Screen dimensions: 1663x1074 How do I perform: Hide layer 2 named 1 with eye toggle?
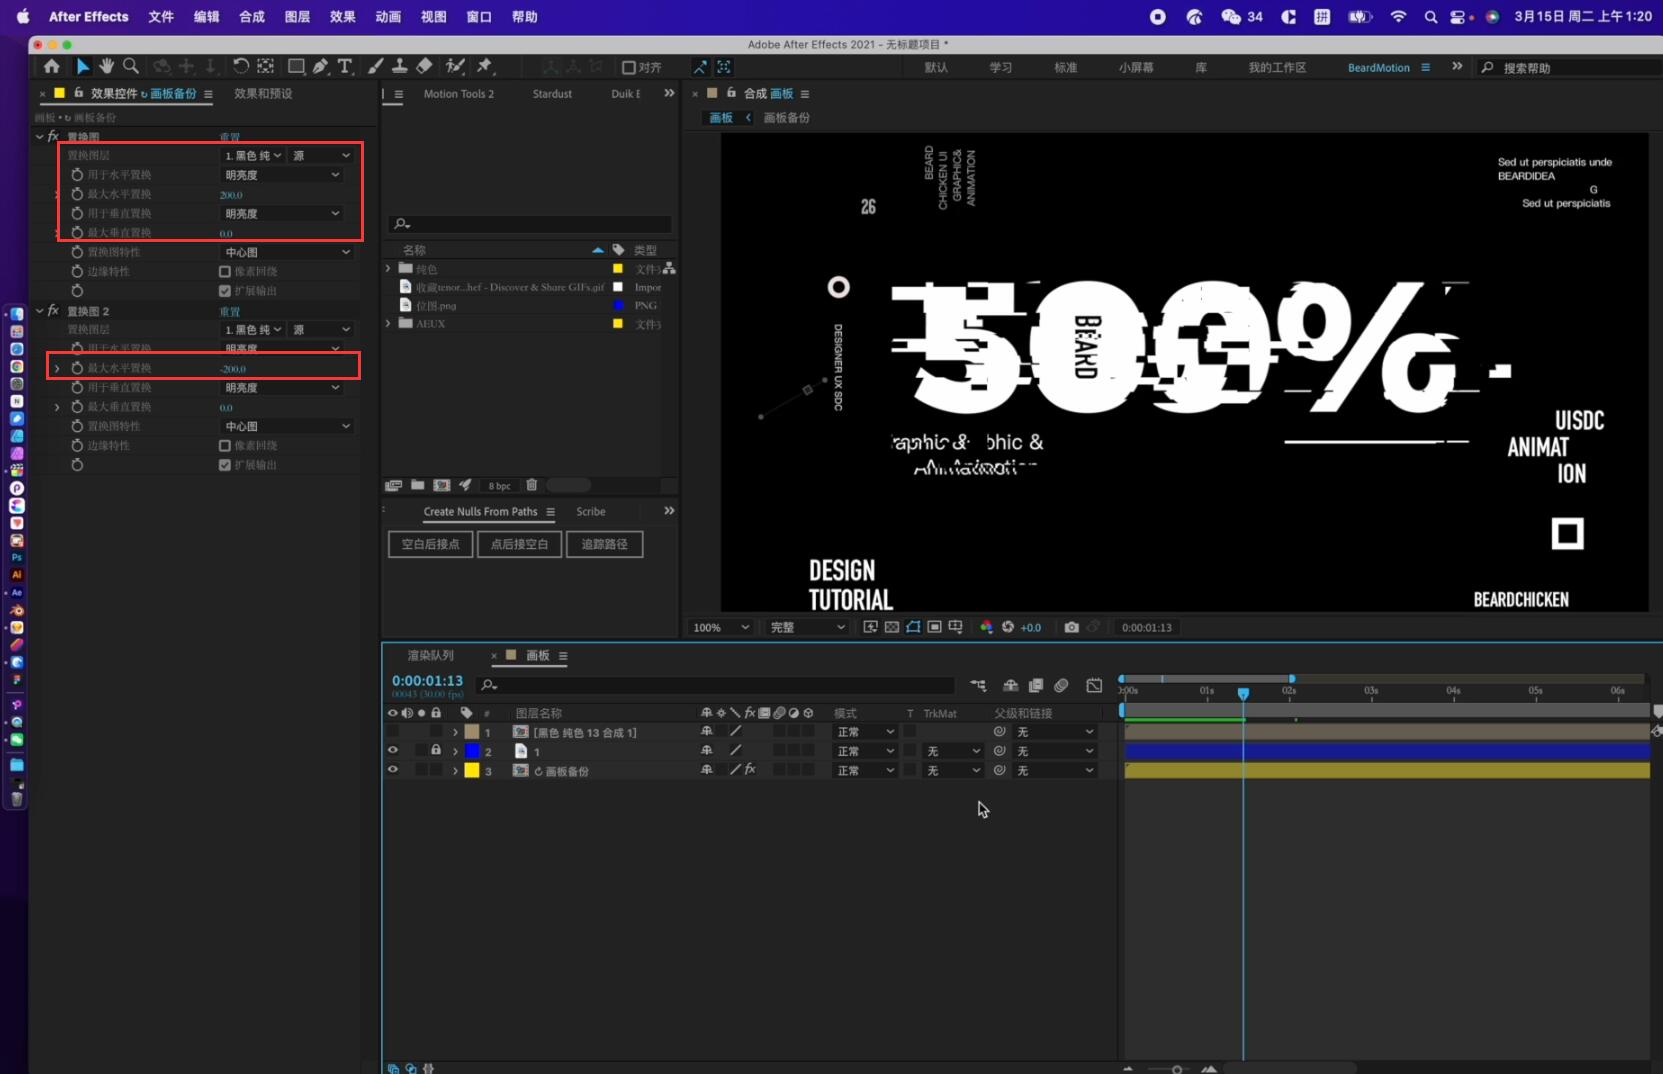tap(392, 751)
